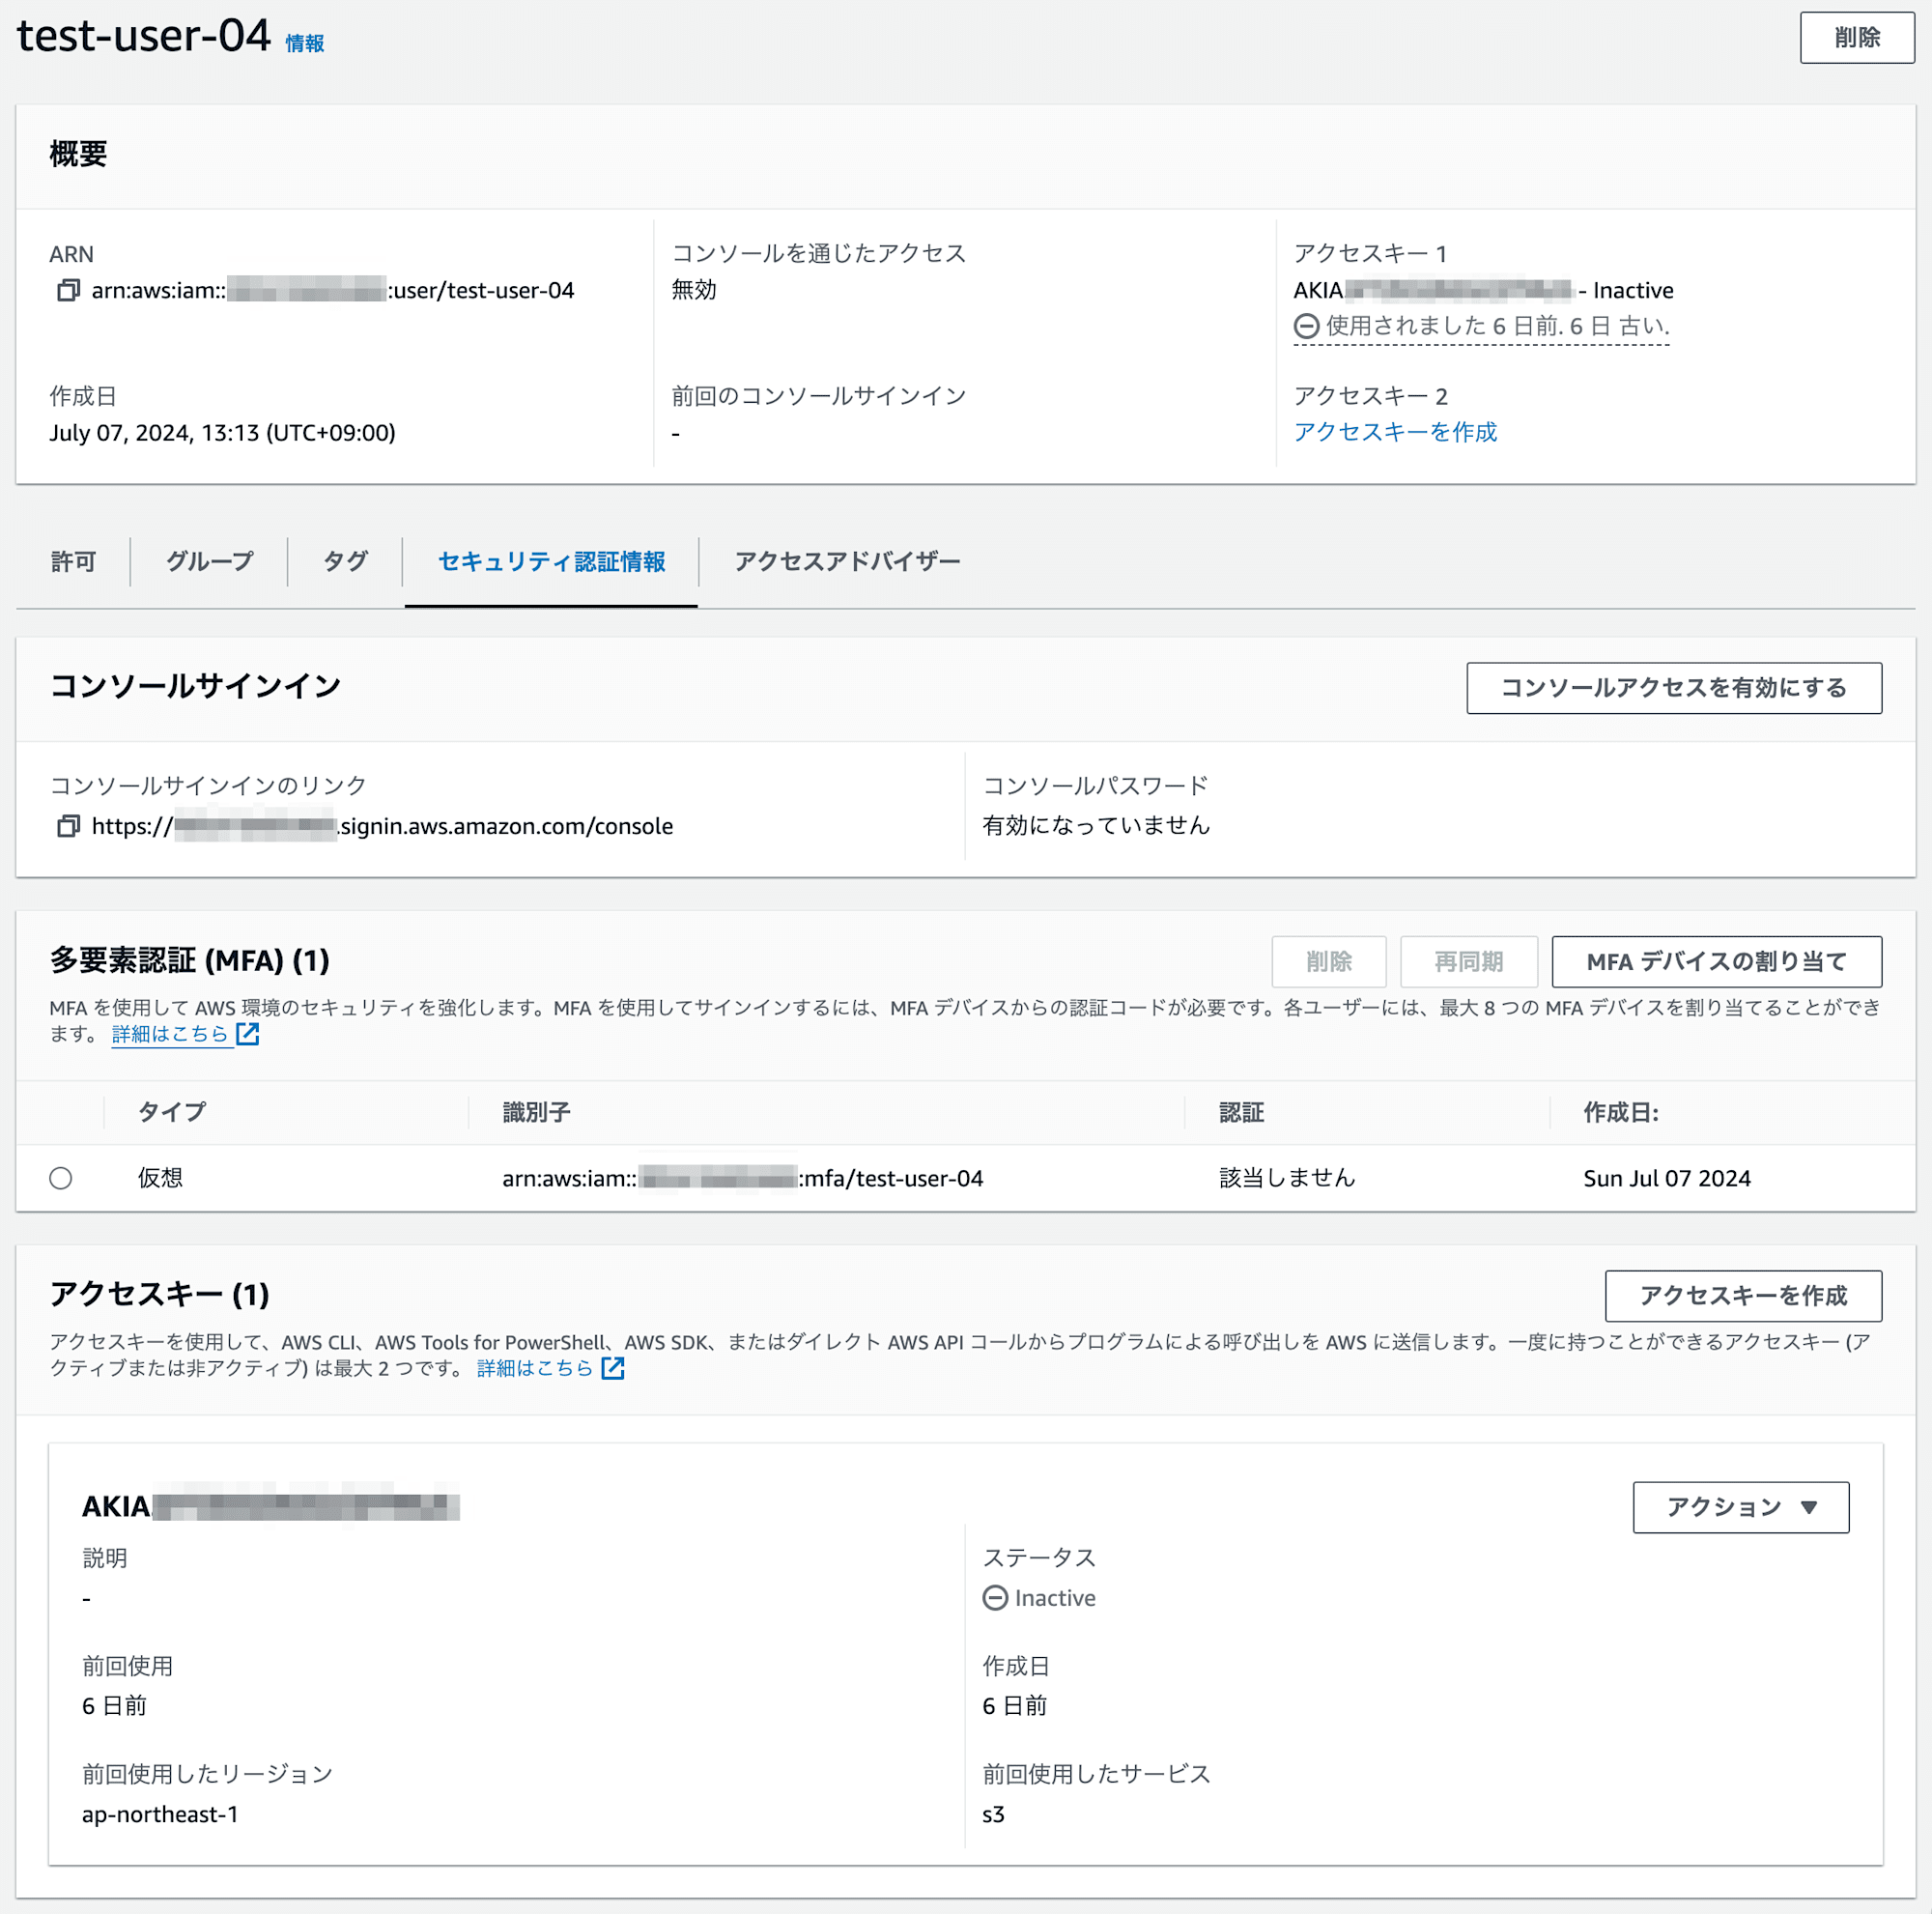This screenshot has width=1932, height=1914.
Task: Click the 該当しません cell
Action: click(1287, 1178)
